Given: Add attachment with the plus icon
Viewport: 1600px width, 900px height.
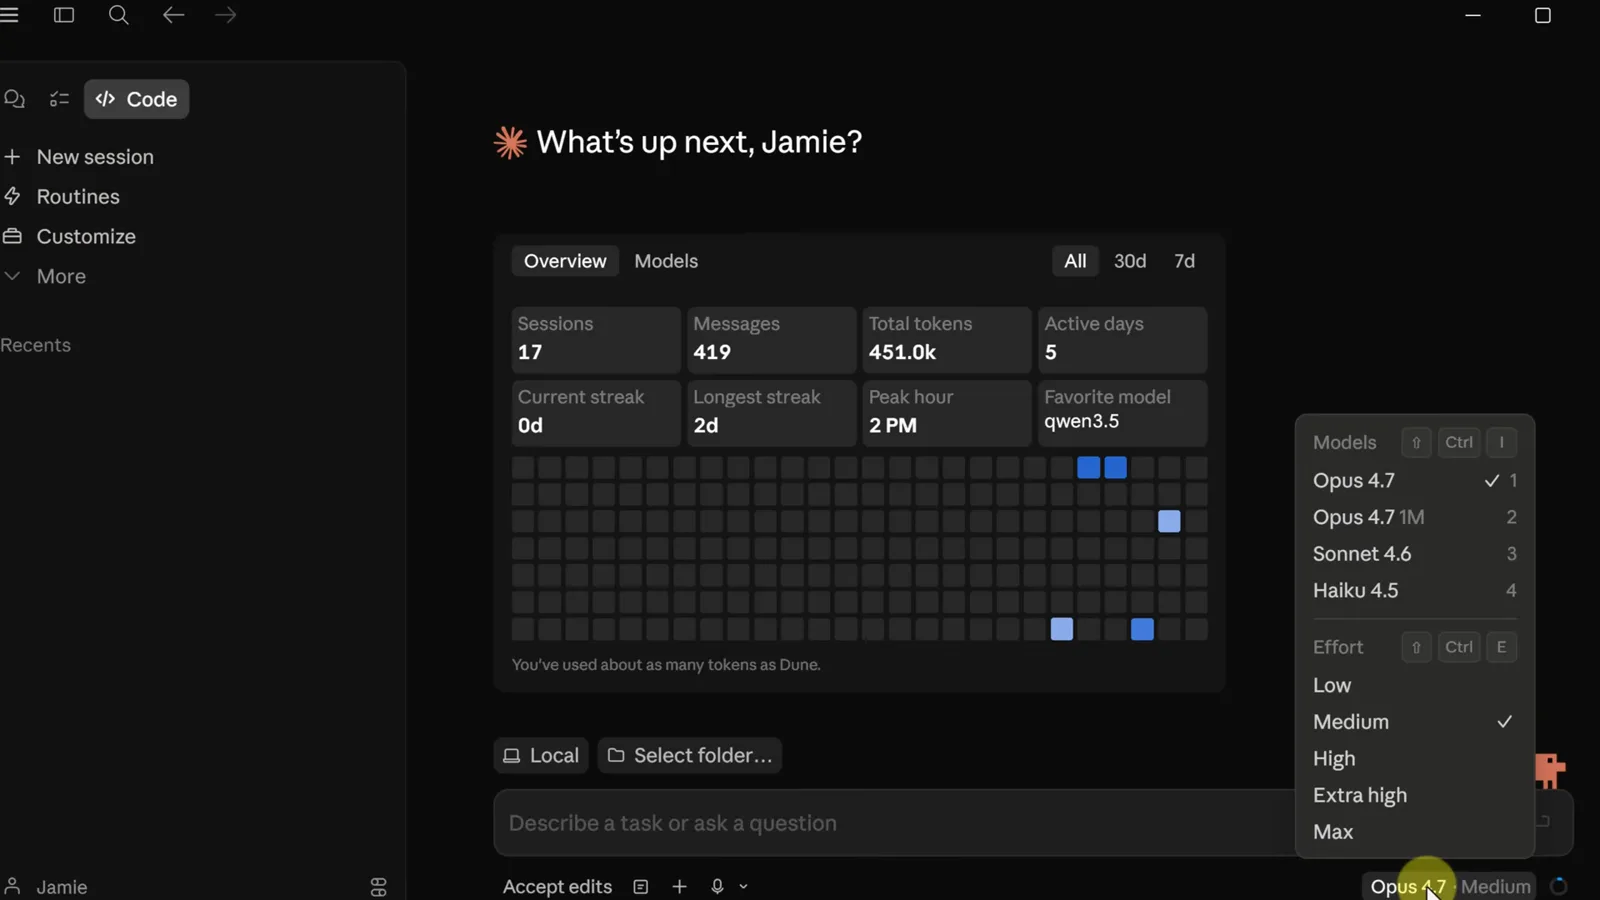Looking at the screenshot, I should coord(679,887).
